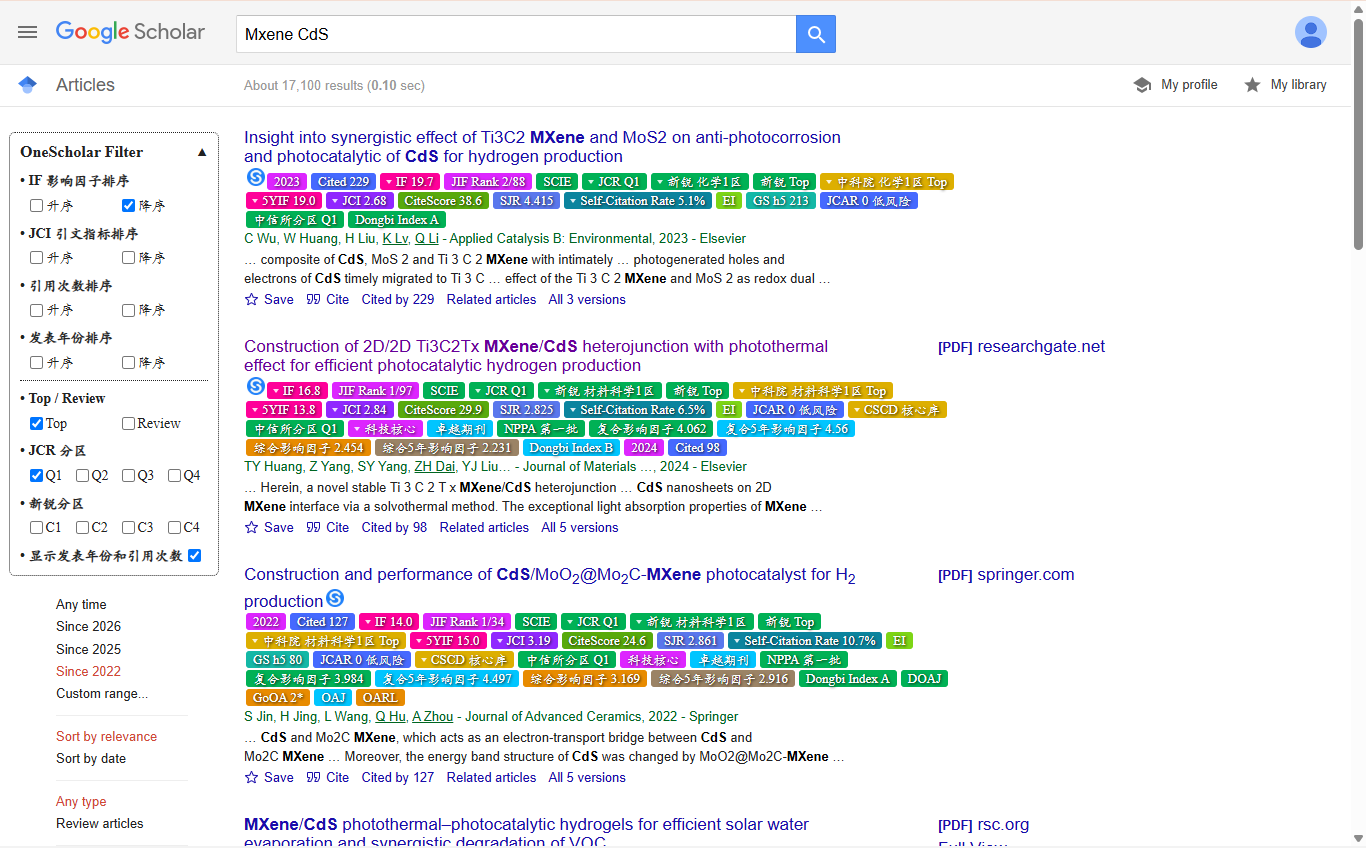Check the 新锐分区 C1 checkbox

[37, 527]
